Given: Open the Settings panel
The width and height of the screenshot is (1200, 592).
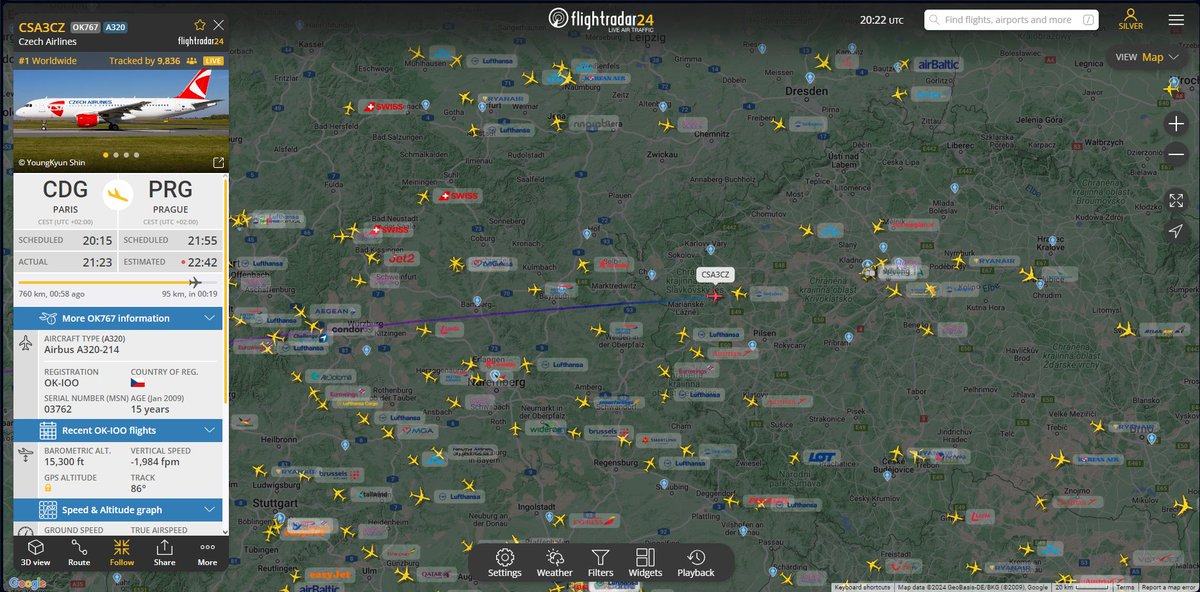Looking at the screenshot, I should click(504, 563).
